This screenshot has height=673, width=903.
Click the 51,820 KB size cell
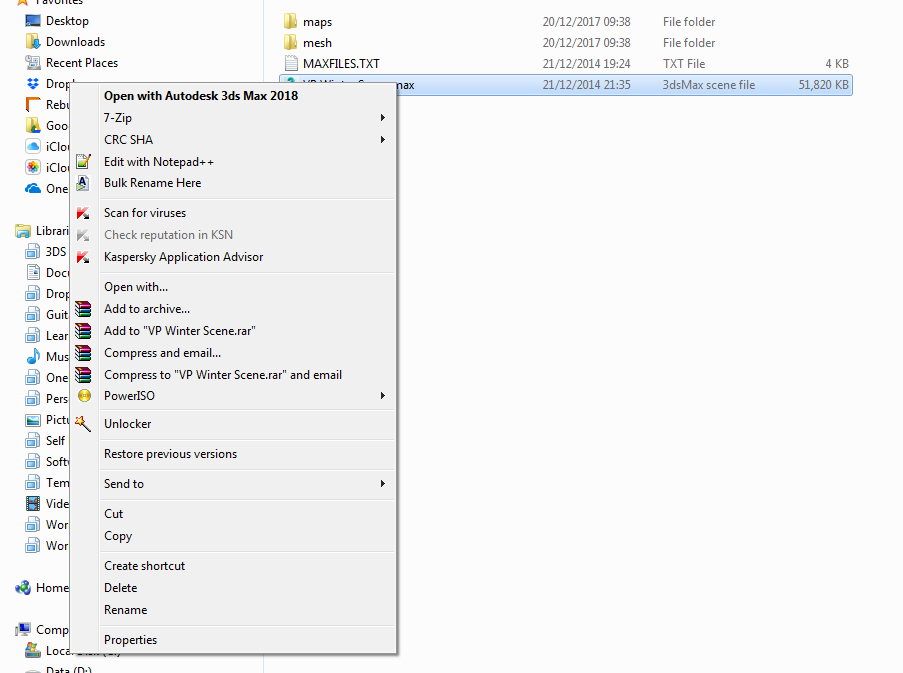point(823,85)
